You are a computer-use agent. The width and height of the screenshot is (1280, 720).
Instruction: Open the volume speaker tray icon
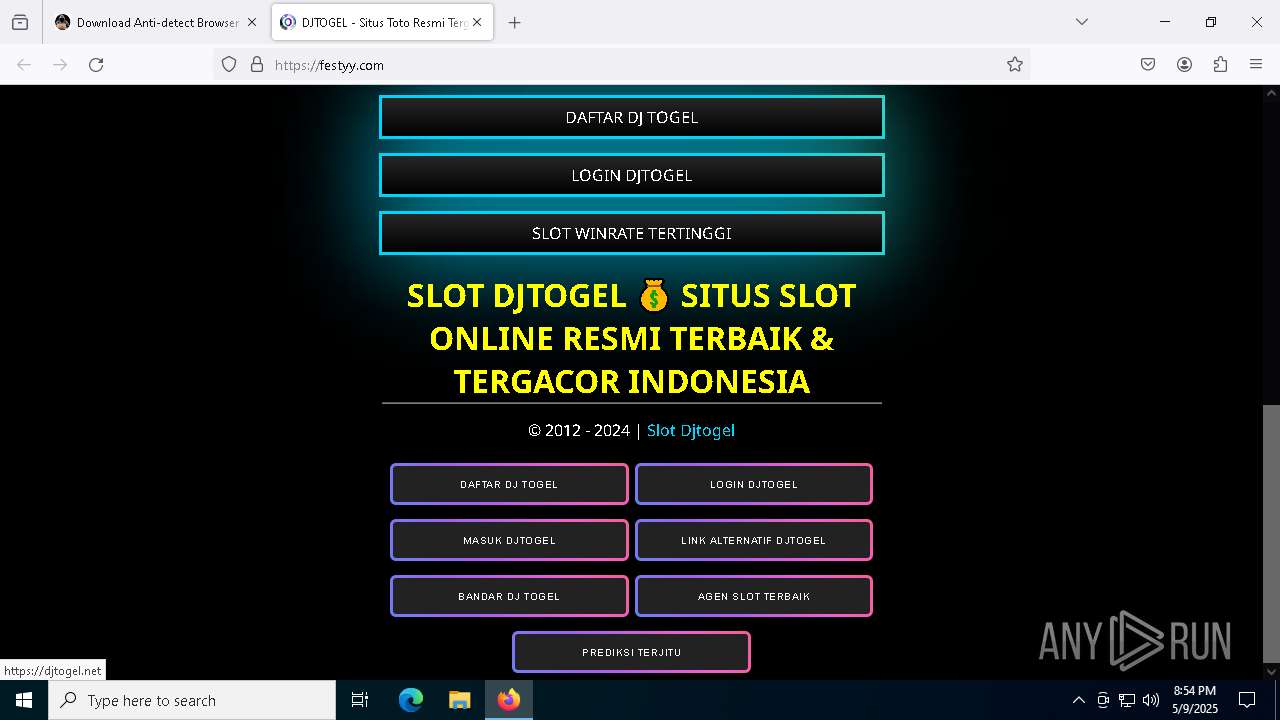pos(1151,700)
